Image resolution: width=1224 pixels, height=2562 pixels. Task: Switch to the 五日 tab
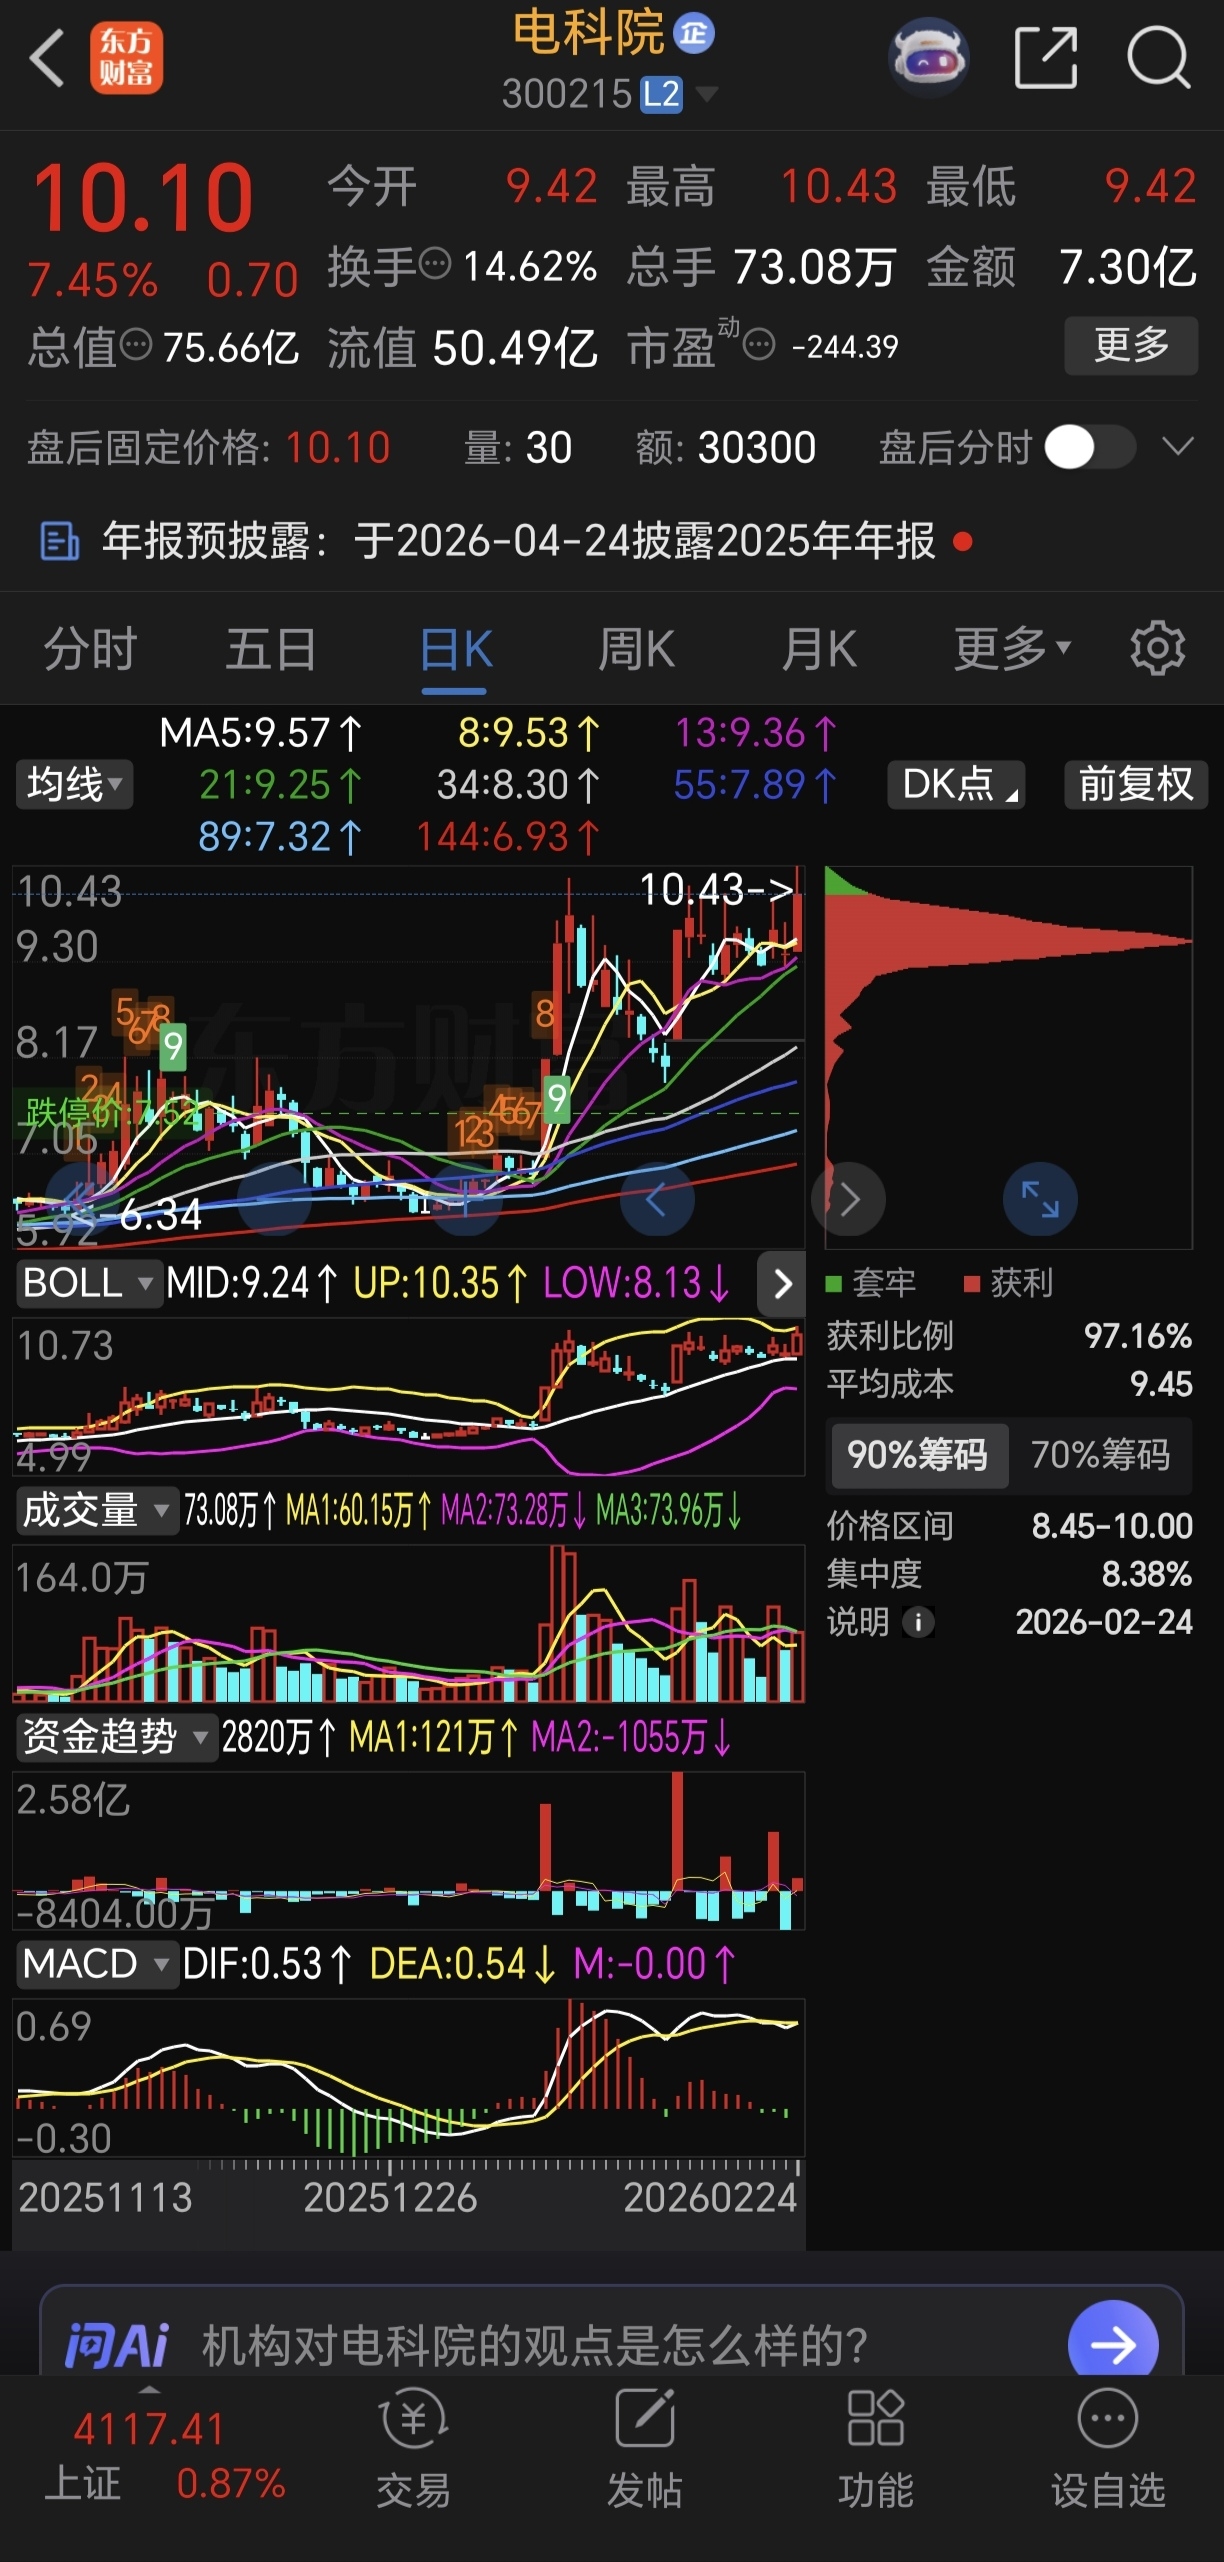tap(271, 648)
